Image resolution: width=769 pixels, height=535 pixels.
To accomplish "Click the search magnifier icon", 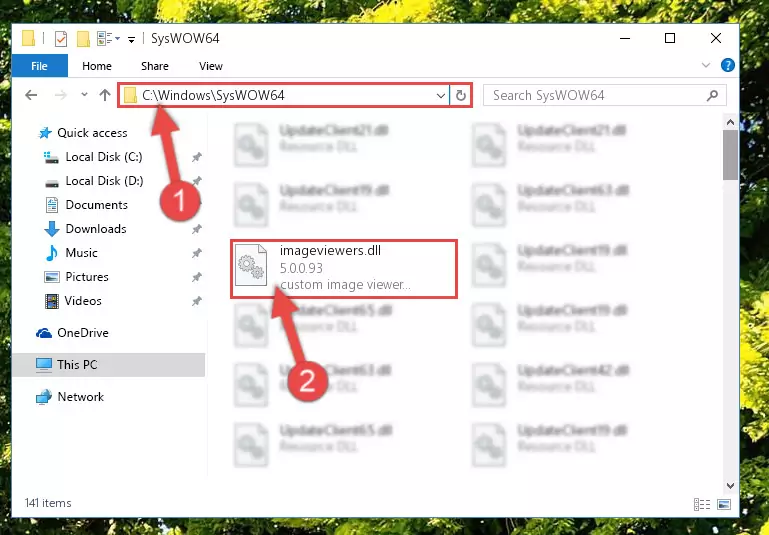I will pos(712,95).
